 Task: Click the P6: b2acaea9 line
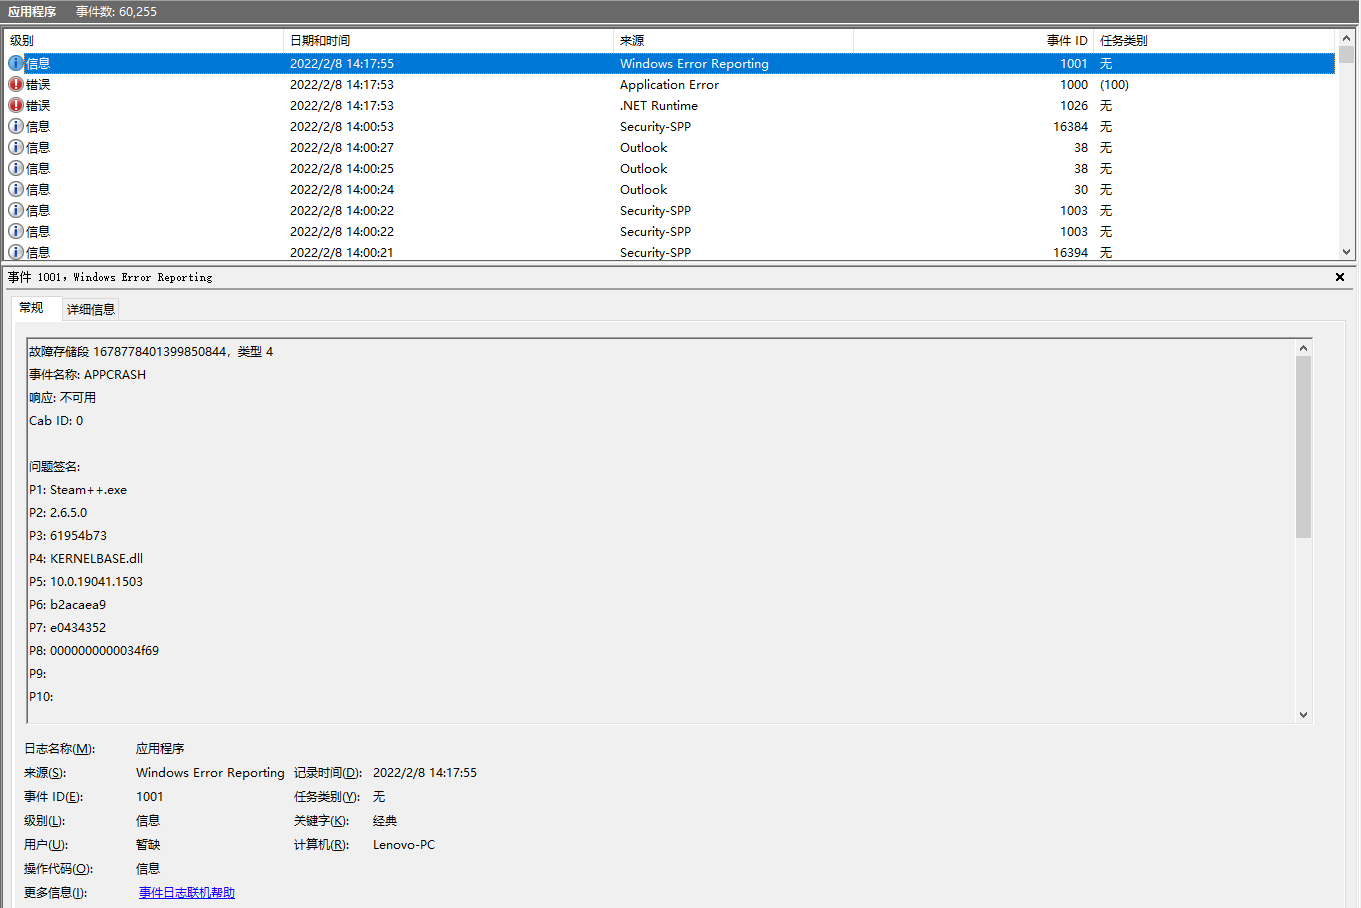pos(67,605)
